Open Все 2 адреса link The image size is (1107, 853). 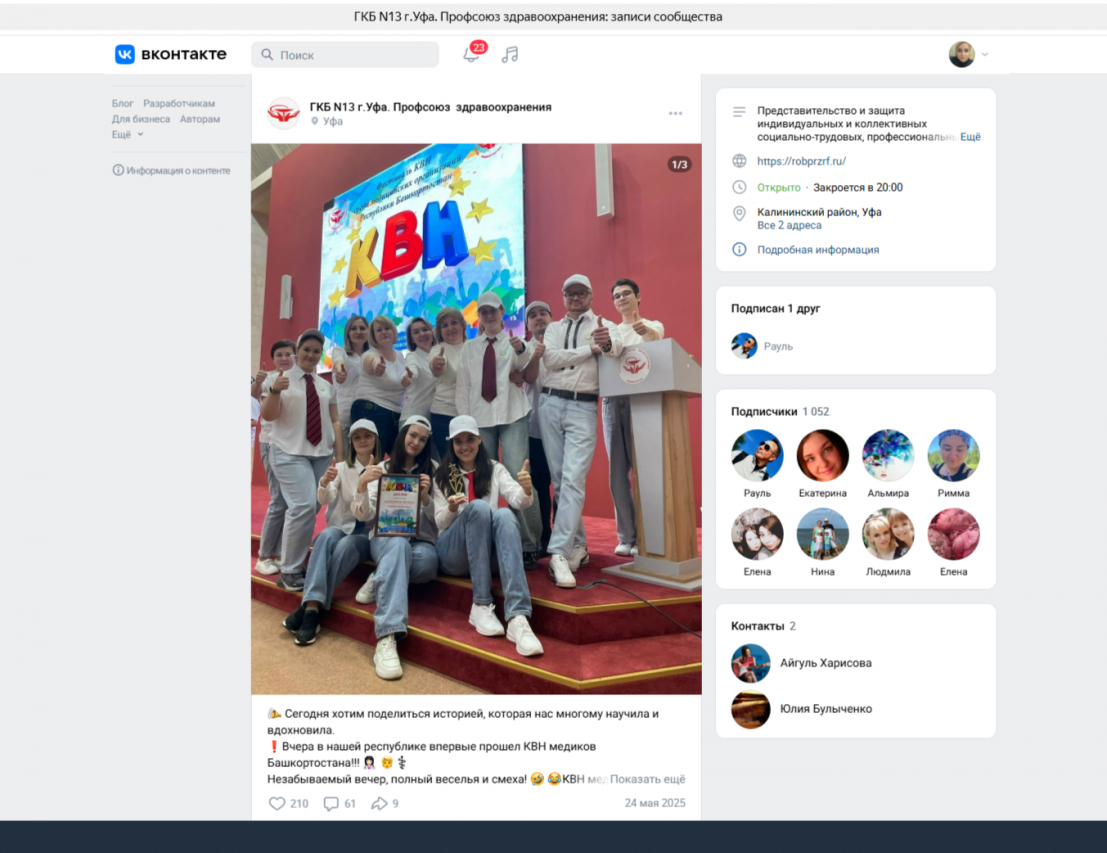pyautogui.click(x=789, y=225)
